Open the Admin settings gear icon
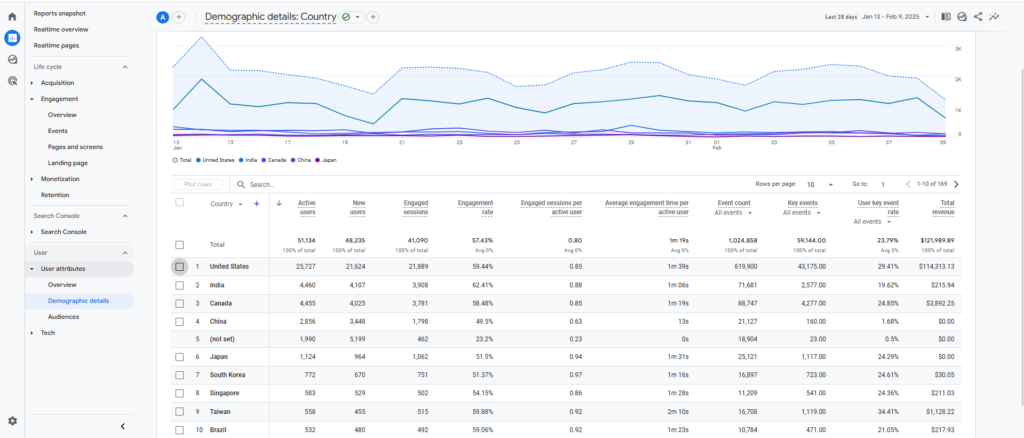 (x=12, y=421)
